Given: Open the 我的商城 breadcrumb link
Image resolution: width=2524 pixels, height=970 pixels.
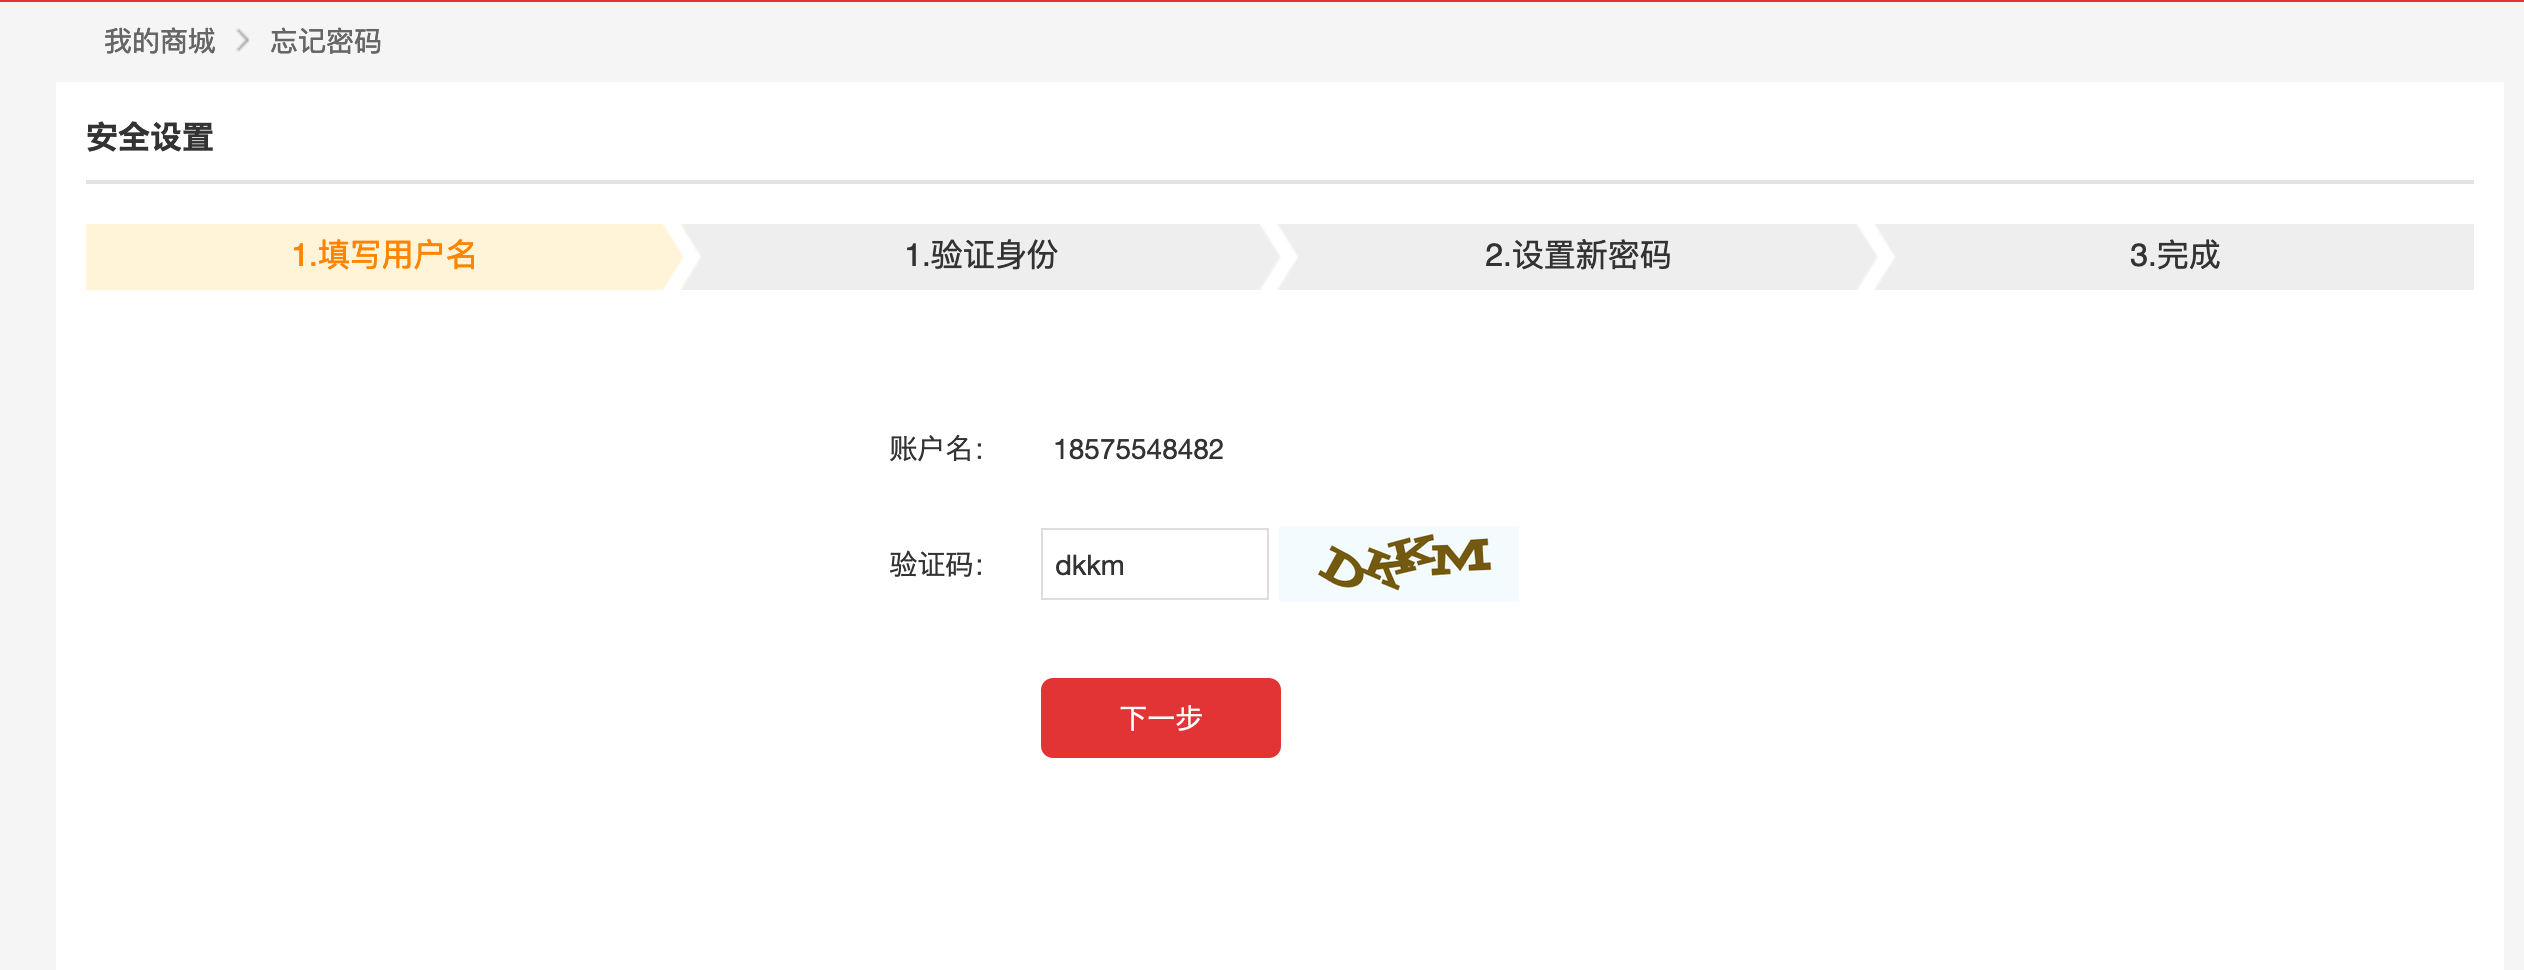Looking at the screenshot, I should click(x=160, y=41).
